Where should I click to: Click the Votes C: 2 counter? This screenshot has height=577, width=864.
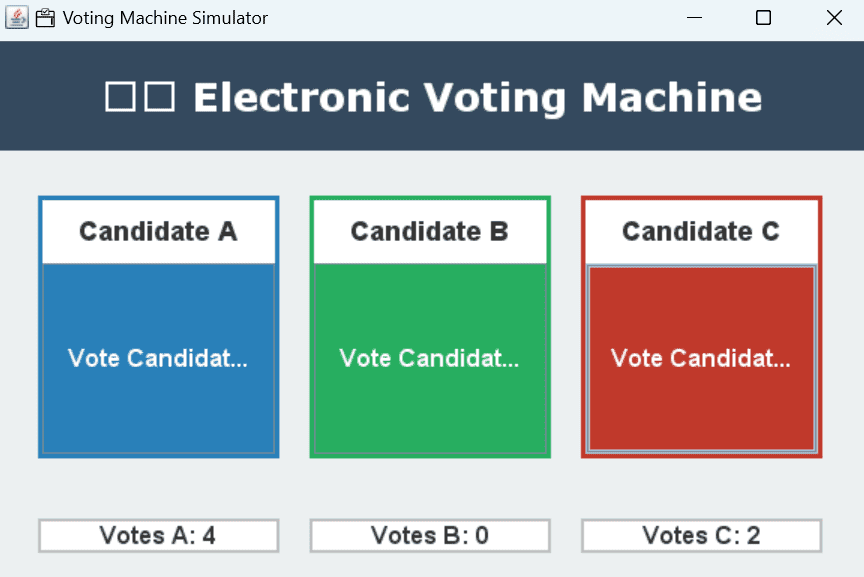701,535
